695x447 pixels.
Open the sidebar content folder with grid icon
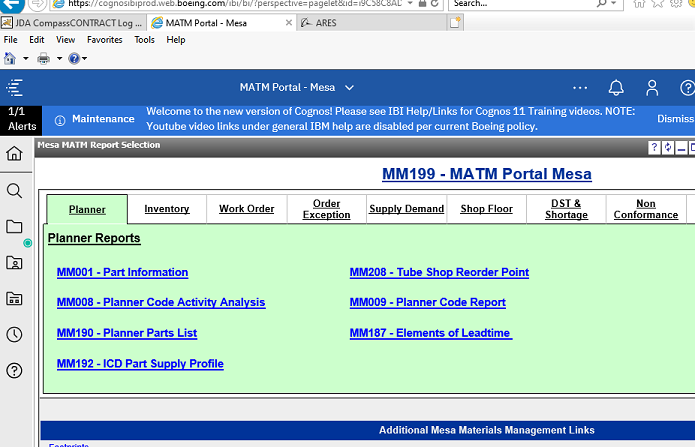pyautogui.click(x=14, y=298)
